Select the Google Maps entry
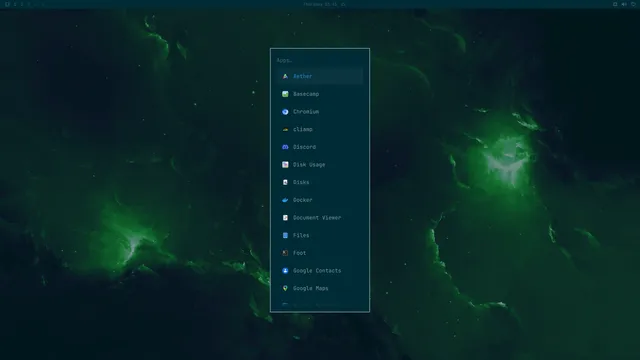The width and height of the screenshot is (640, 360). tap(320, 288)
